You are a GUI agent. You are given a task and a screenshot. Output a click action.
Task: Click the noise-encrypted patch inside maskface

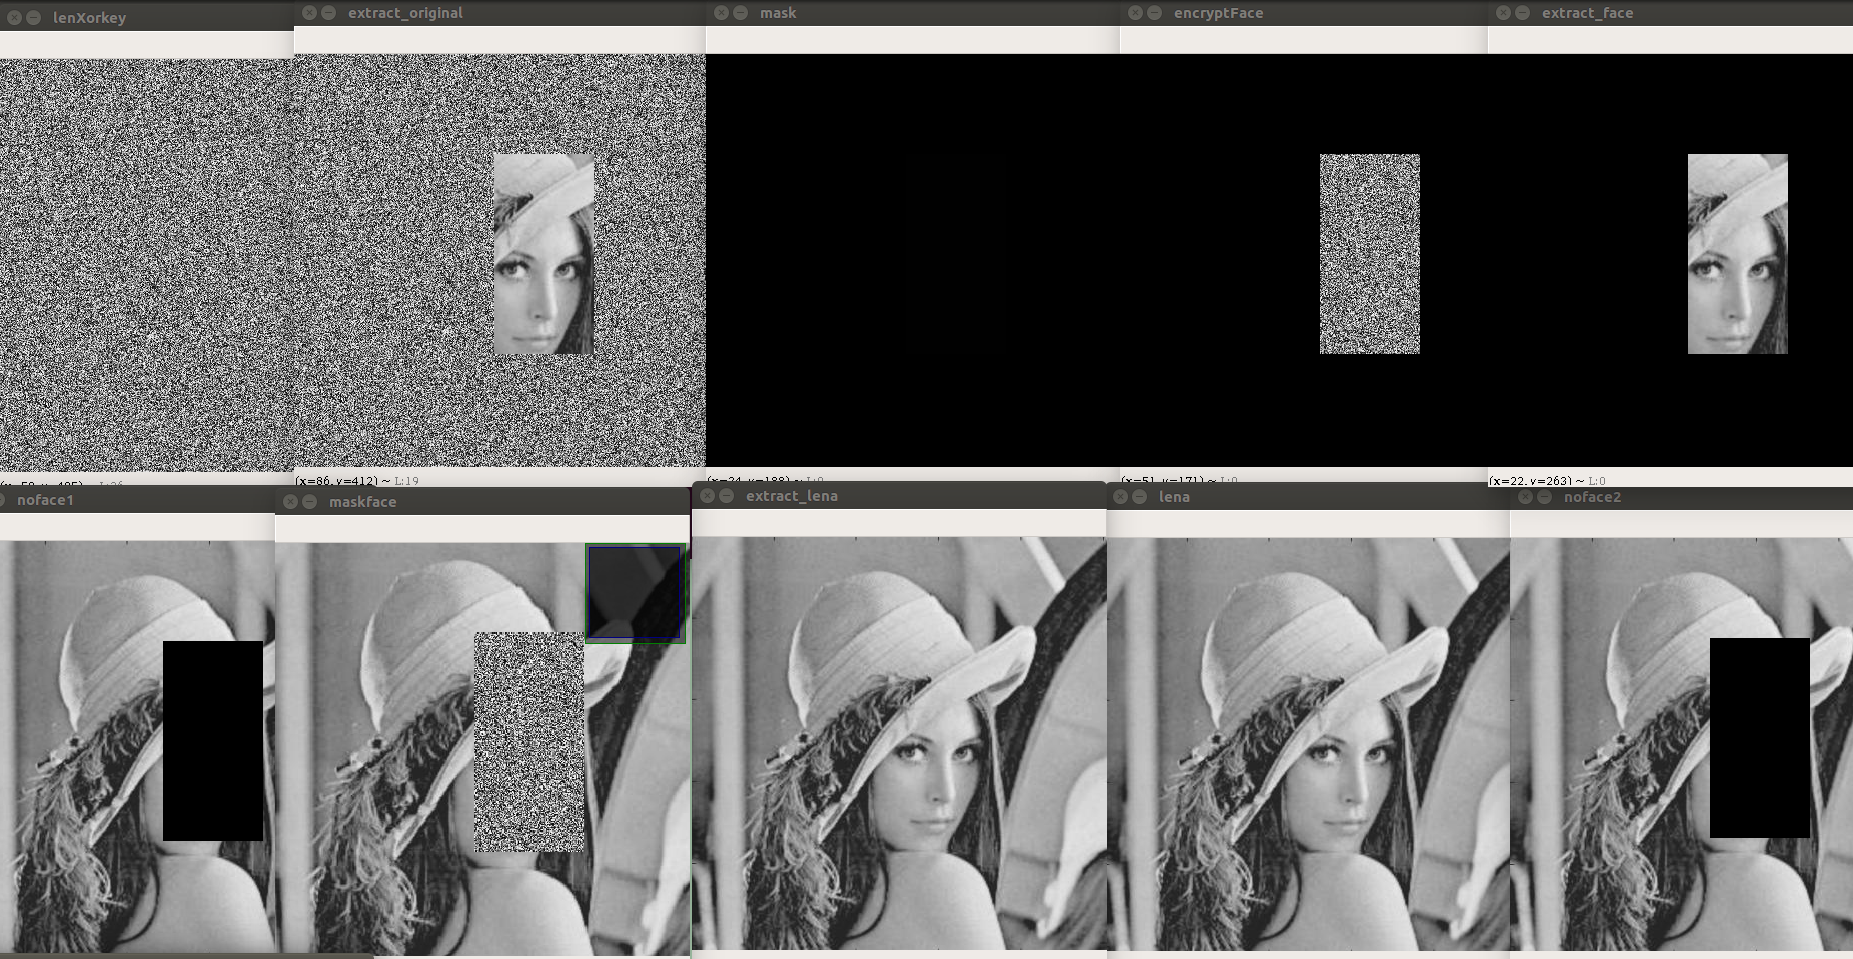[527, 740]
